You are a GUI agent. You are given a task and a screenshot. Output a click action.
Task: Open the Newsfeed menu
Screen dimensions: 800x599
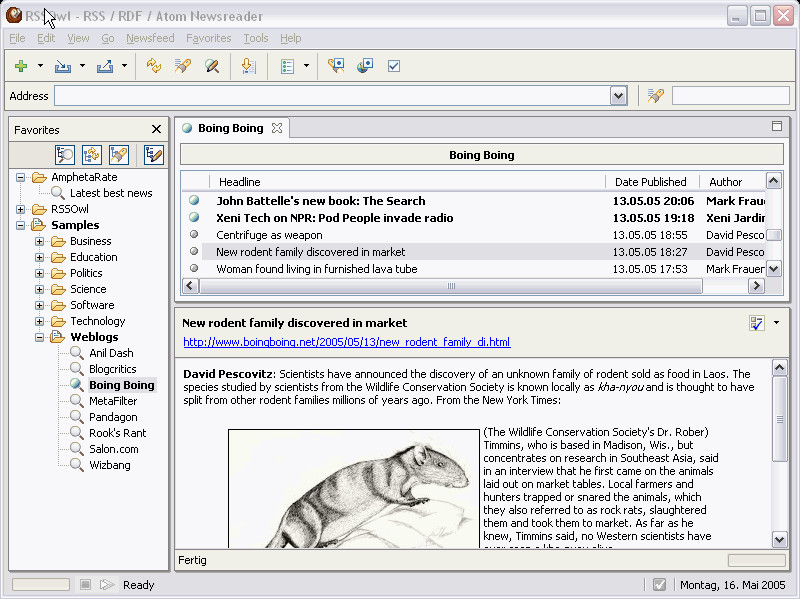pyautogui.click(x=150, y=38)
